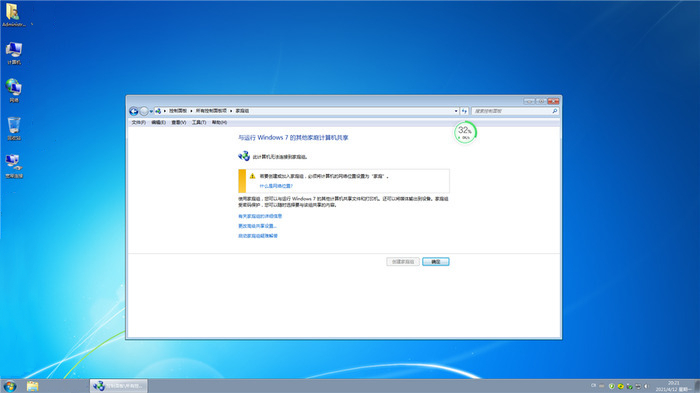
Task: Click the homegroup troubleshooter link
Action: tap(258, 236)
